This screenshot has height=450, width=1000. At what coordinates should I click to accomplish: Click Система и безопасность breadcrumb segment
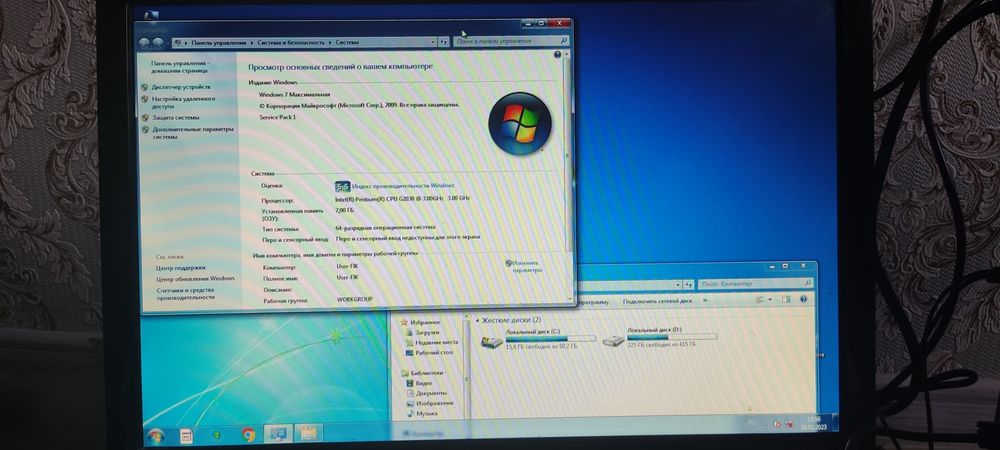(x=291, y=43)
